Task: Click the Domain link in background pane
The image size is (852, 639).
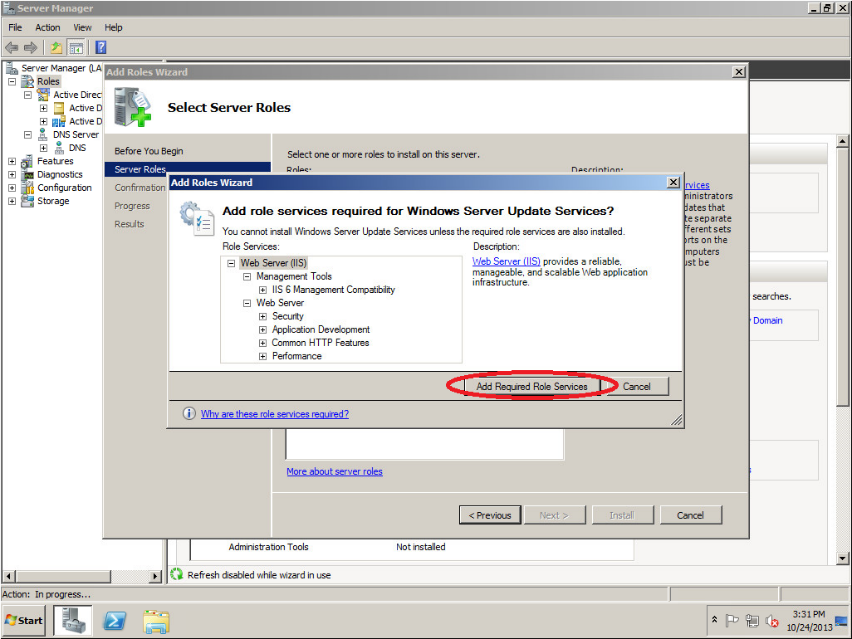Action: tap(767, 321)
